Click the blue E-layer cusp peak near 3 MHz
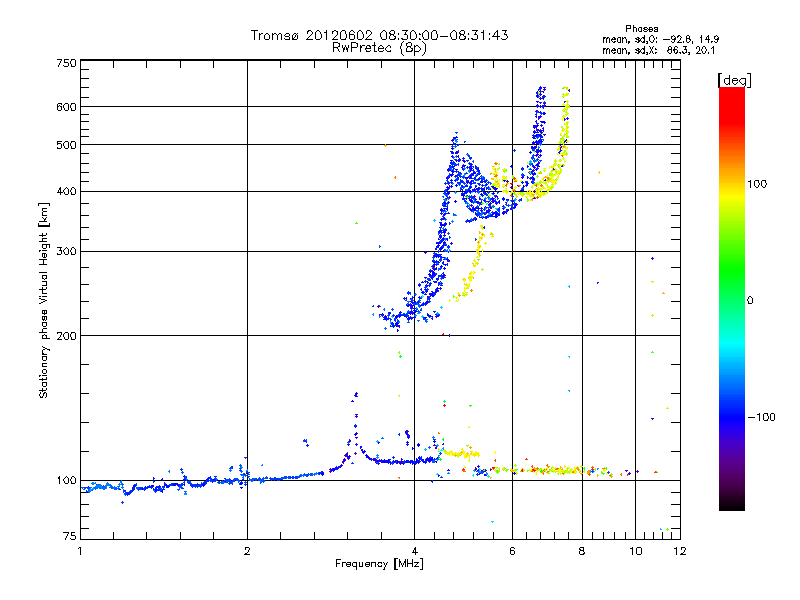Image resolution: width=800 pixels, height=600 pixels. click(x=356, y=394)
